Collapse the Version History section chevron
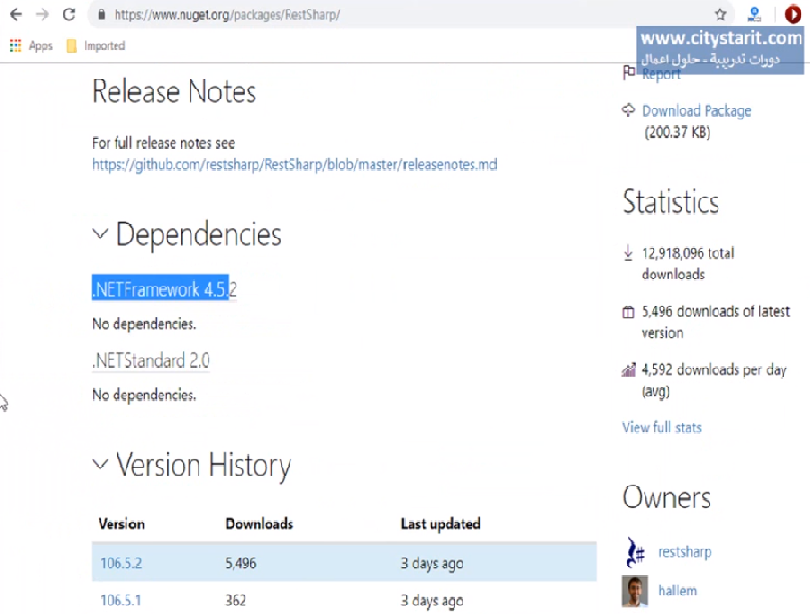Screen dimensions: 810x614 coord(100,464)
